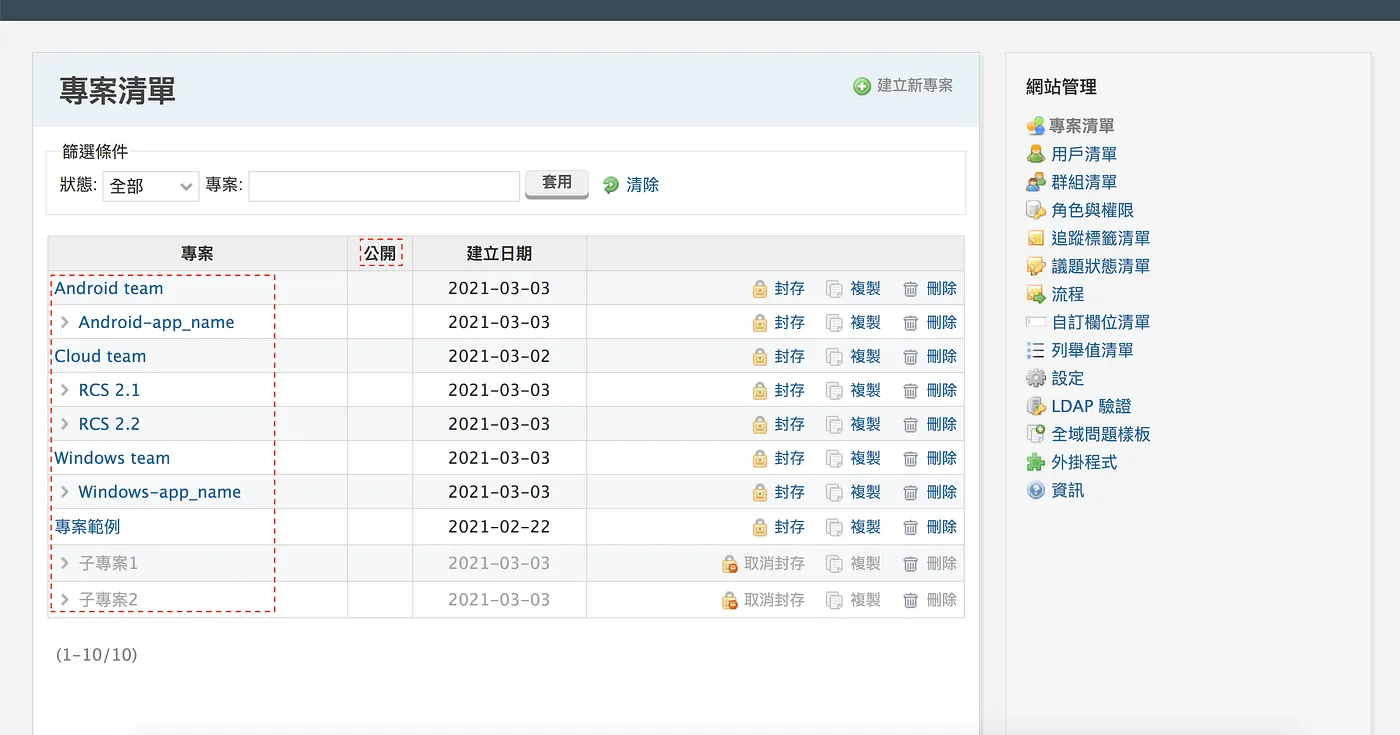Click 取消封存 in the 子專案2 row
The width and height of the screenshot is (1400, 735).
pos(775,601)
